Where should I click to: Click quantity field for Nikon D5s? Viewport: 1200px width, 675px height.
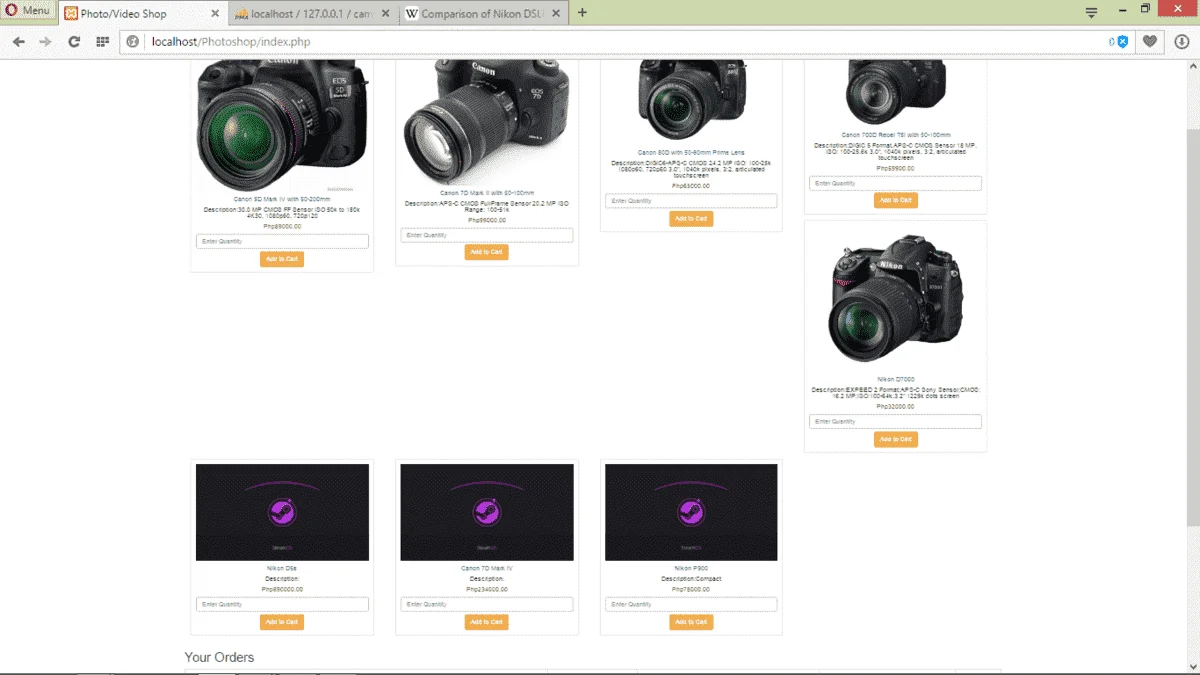pyautogui.click(x=282, y=604)
